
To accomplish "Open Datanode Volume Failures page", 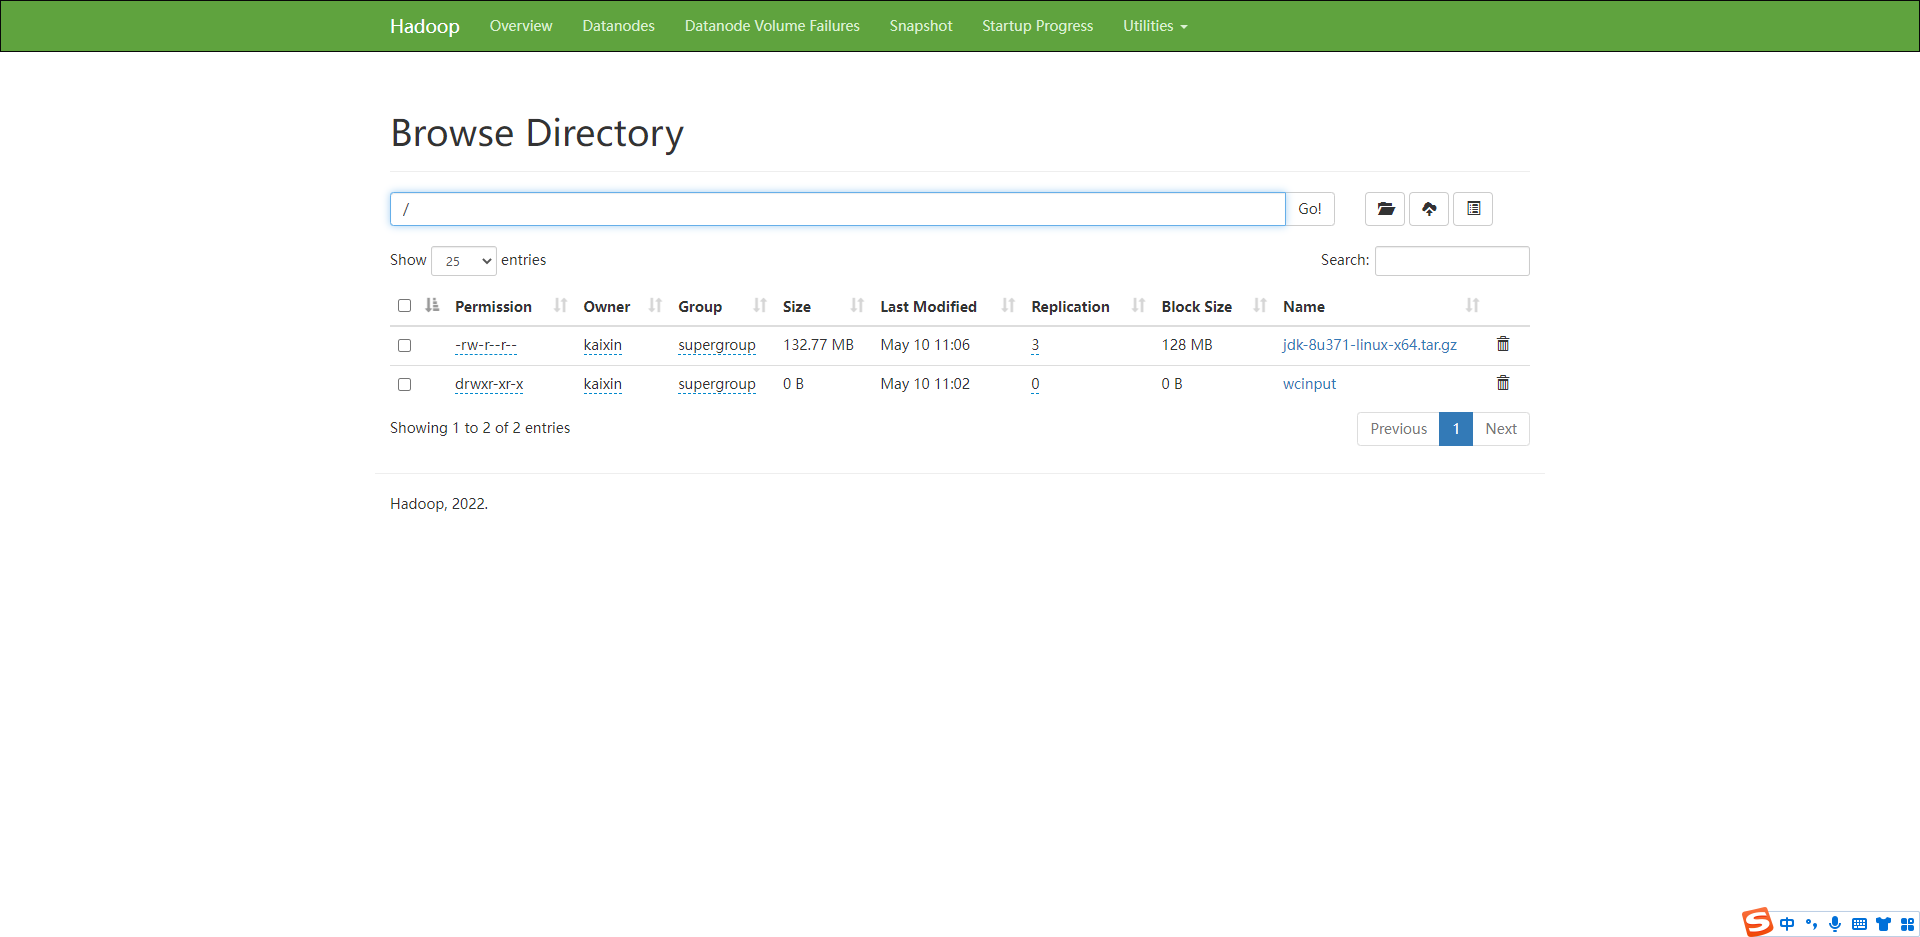I will 772,26.
